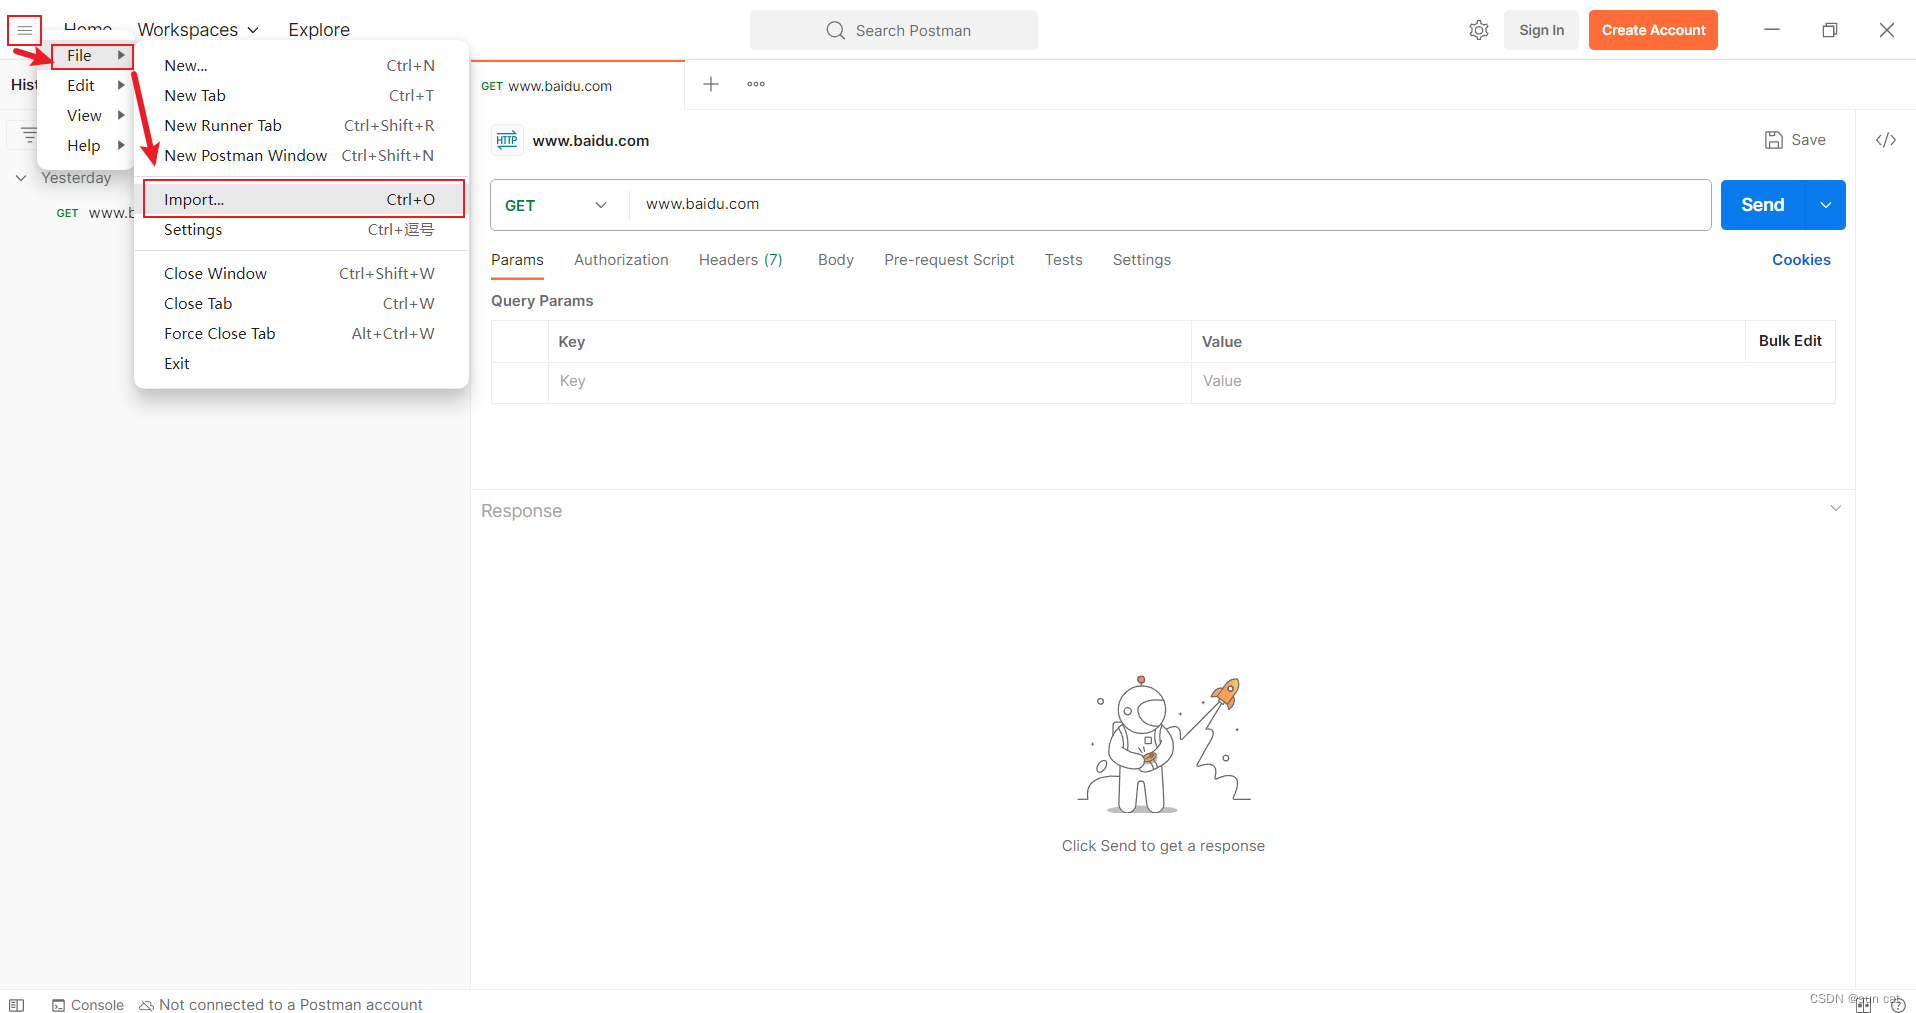1916x1013 pixels.
Task: Choose New Tab menu entry
Action: click(x=300, y=96)
